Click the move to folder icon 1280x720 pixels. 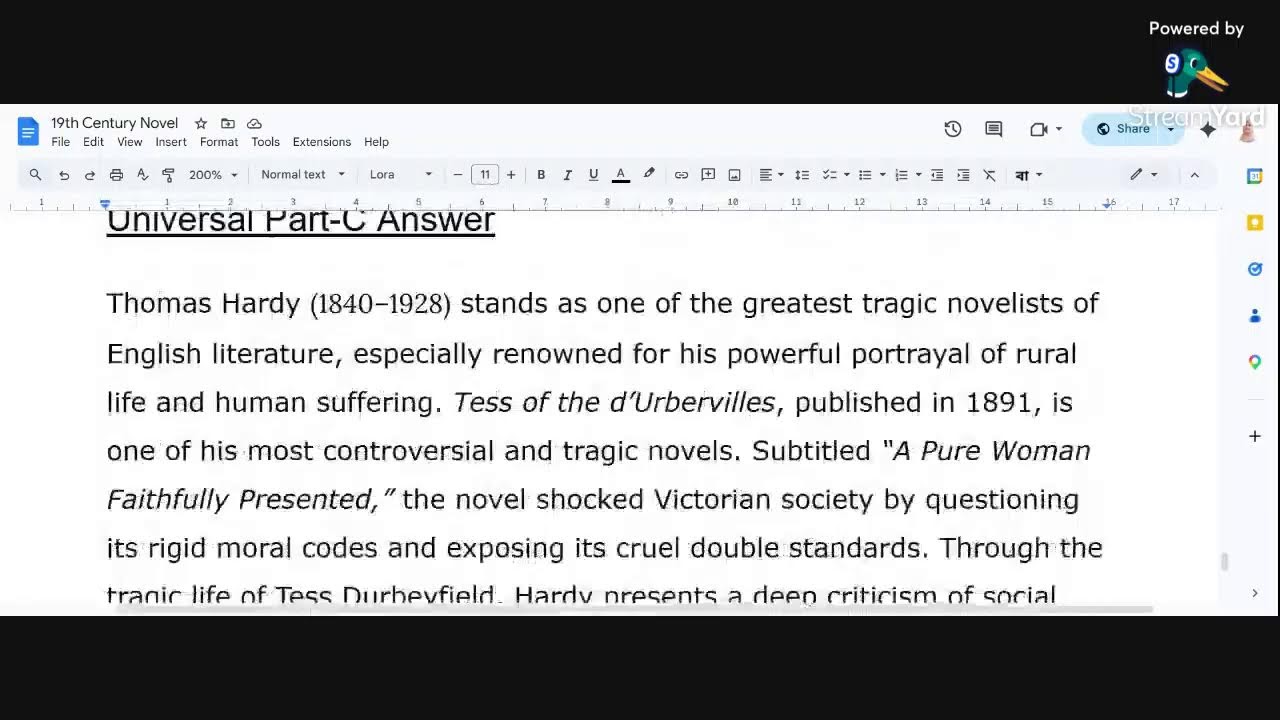tap(228, 123)
